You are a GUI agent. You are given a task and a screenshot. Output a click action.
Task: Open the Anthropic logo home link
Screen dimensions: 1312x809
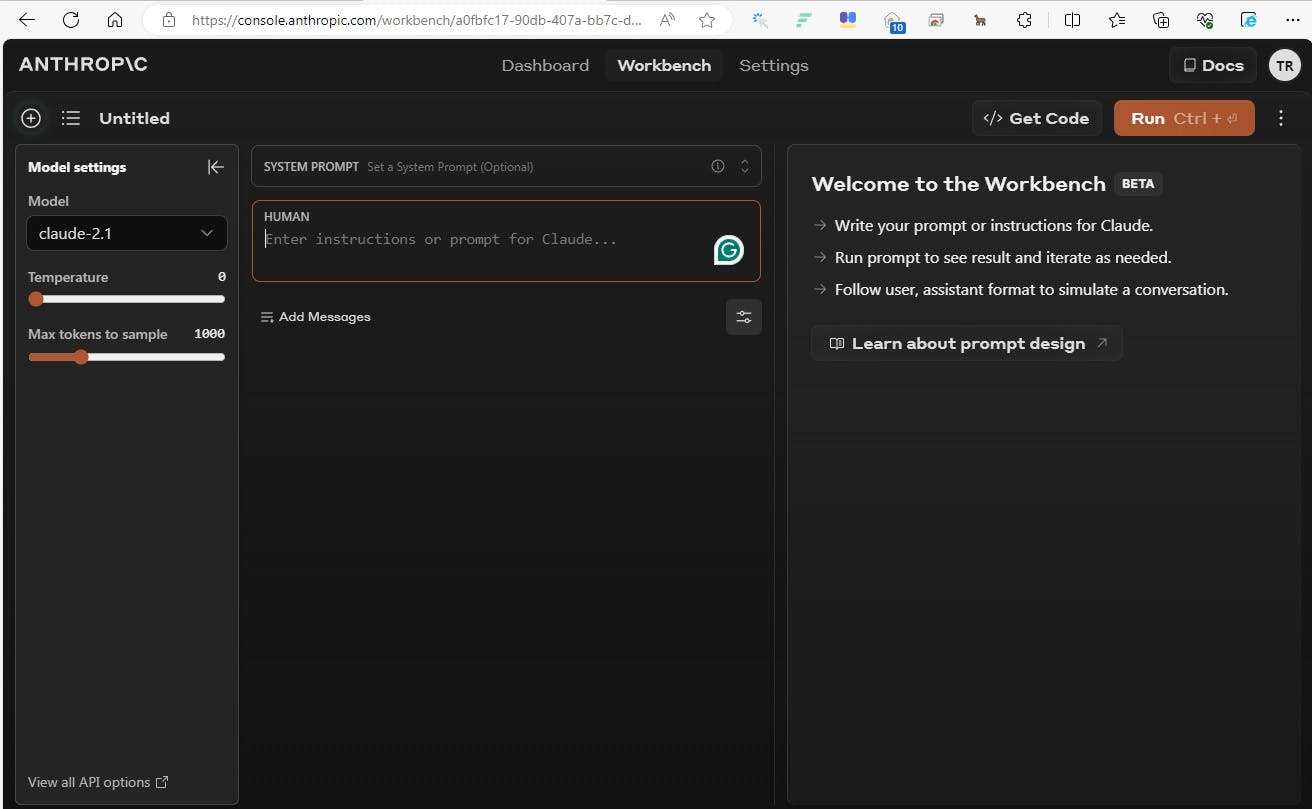click(83, 65)
